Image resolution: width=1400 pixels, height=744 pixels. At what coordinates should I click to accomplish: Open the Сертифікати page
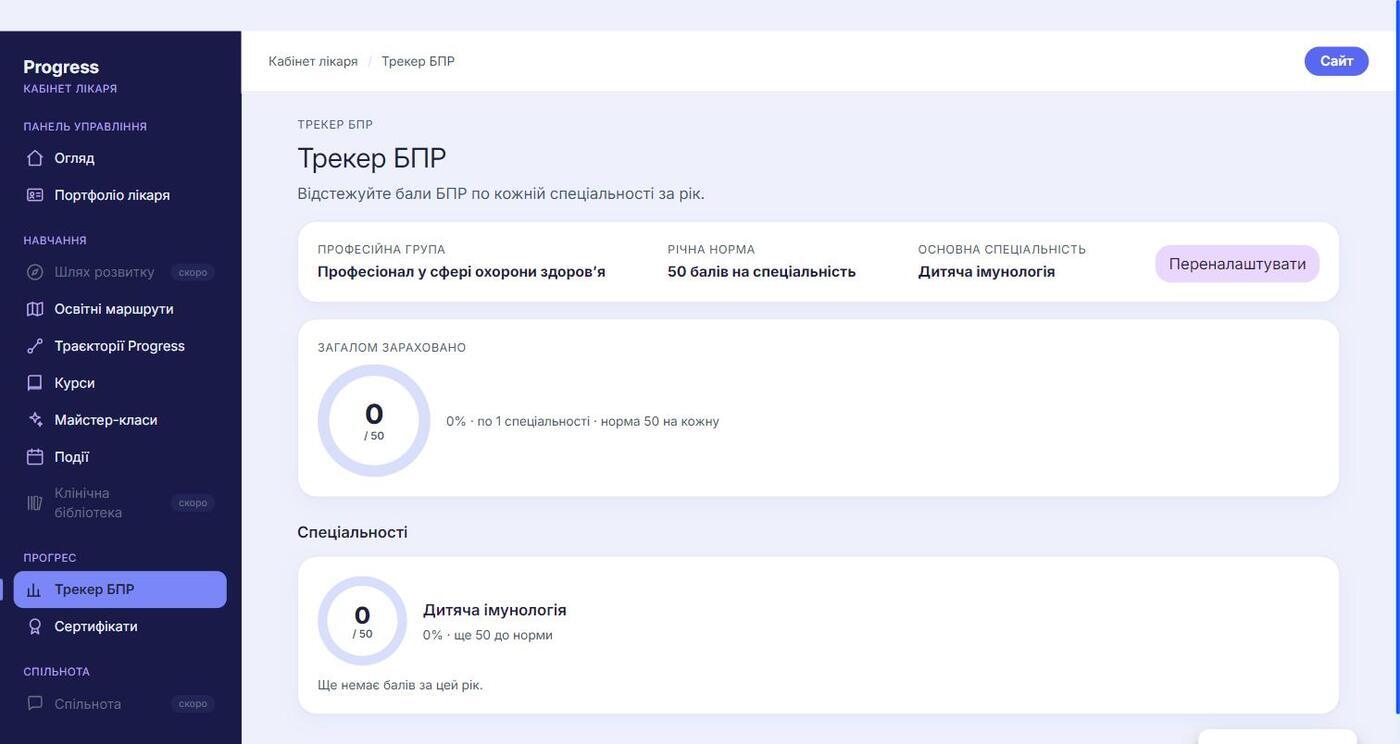tap(120, 627)
